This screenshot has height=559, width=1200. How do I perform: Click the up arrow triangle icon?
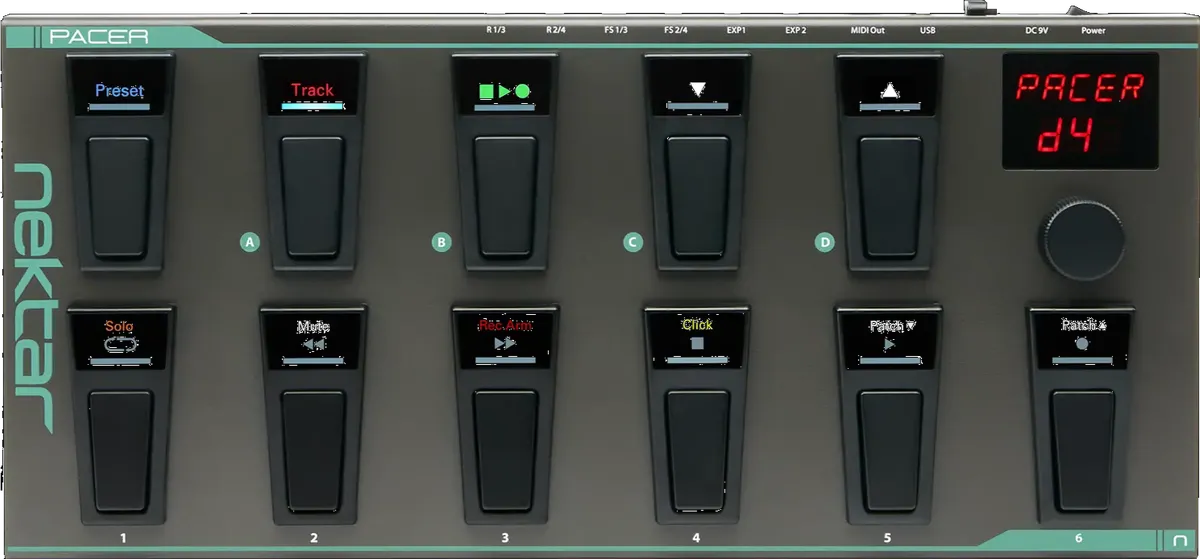pos(889,90)
